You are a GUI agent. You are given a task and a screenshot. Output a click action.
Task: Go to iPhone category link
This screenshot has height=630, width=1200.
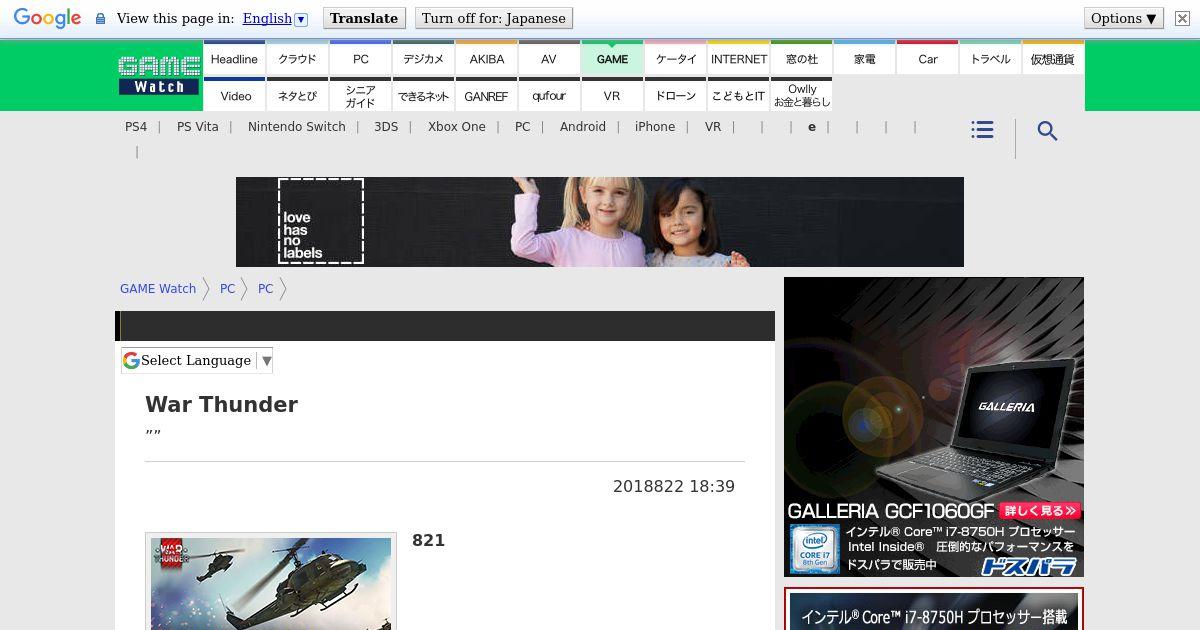[655, 127]
